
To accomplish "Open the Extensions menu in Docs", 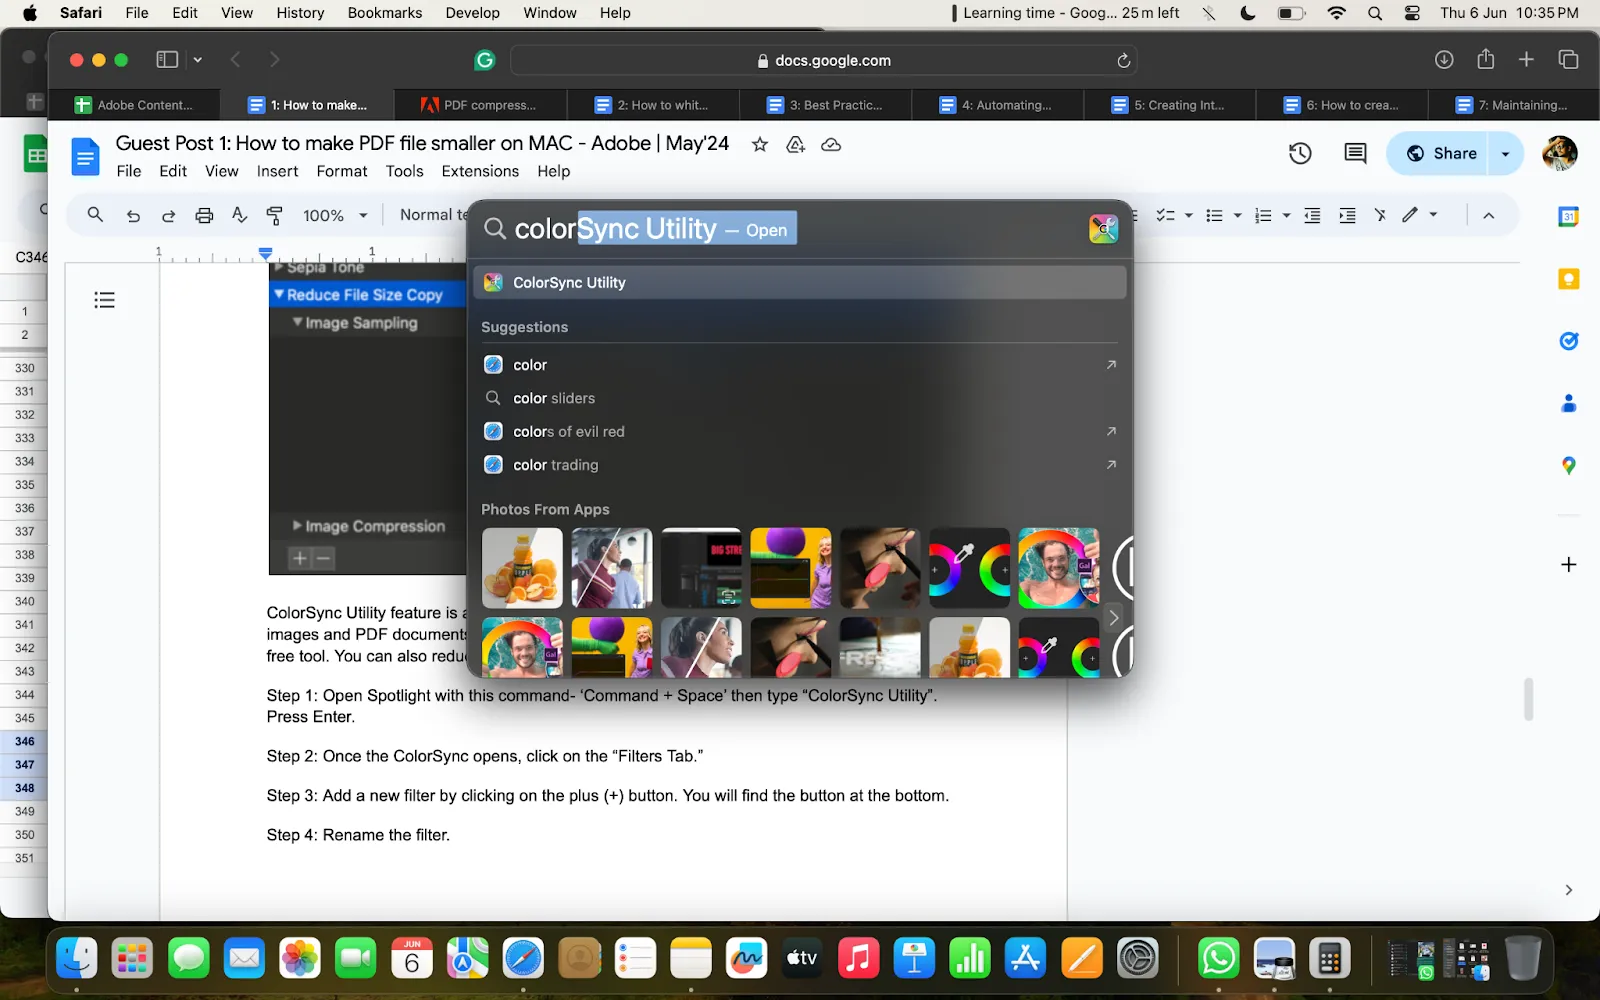I will (480, 171).
